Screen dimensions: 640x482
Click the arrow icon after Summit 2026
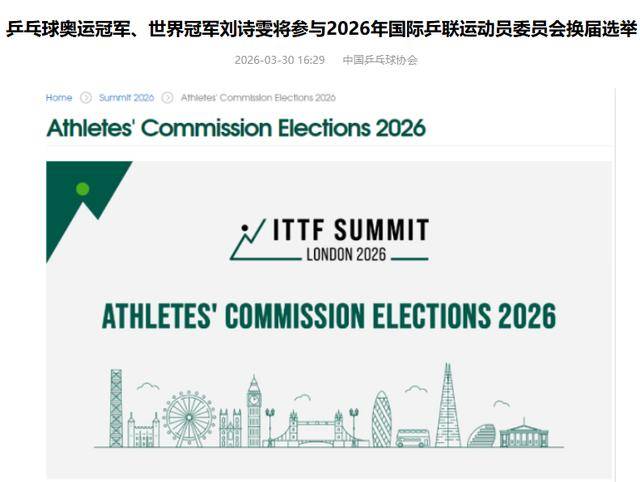(x=167, y=98)
